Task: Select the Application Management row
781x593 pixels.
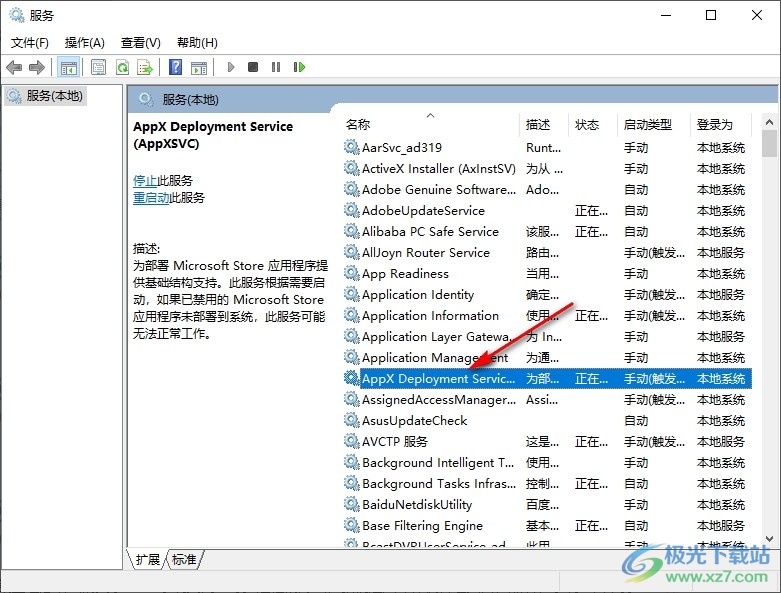Action: (x=547, y=357)
